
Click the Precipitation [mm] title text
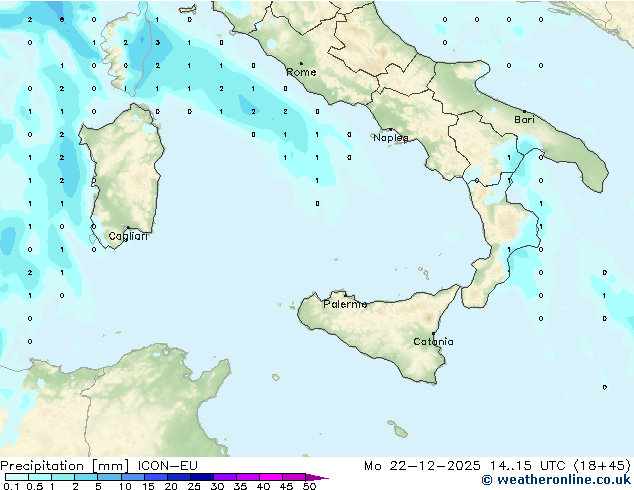coord(65,466)
